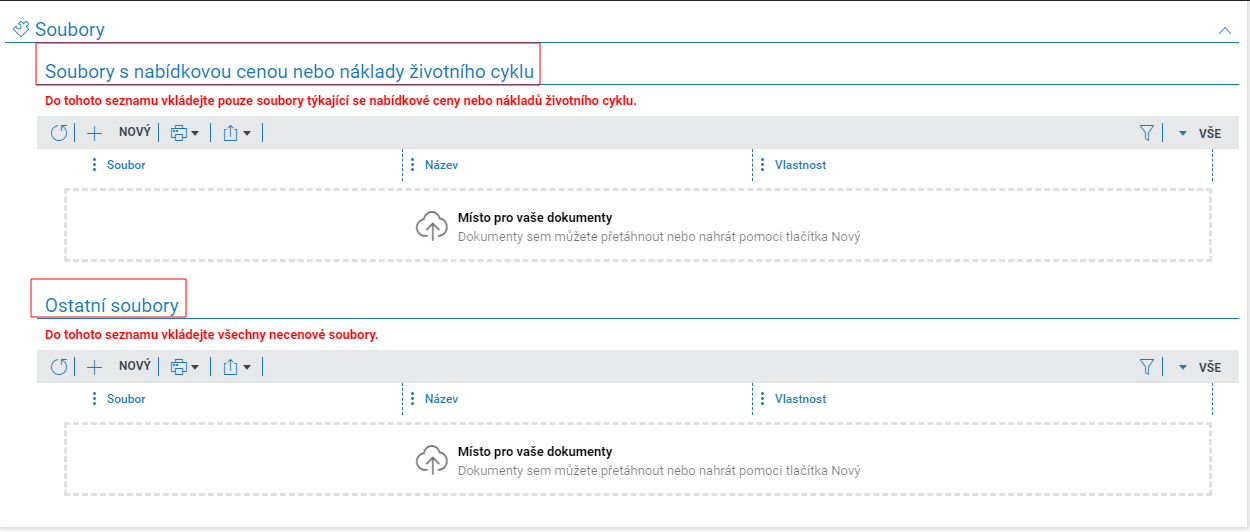Click plus icon in priced files toolbar

coord(95,133)
